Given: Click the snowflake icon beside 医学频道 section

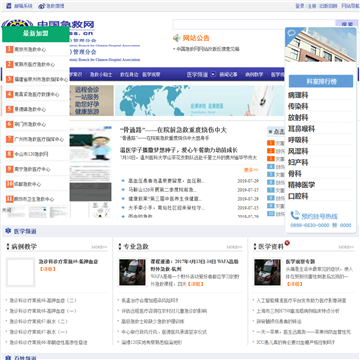Looking at the screenshot, I should coord(8,231).
